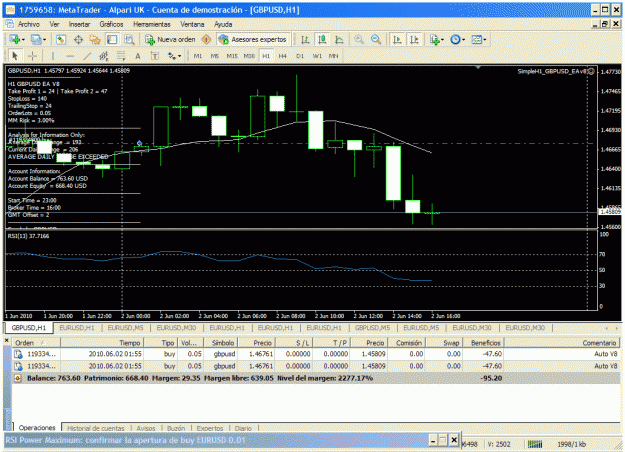Open the Historial de cuentas tab
625x452 pixels.
click(x=96, y=428)
